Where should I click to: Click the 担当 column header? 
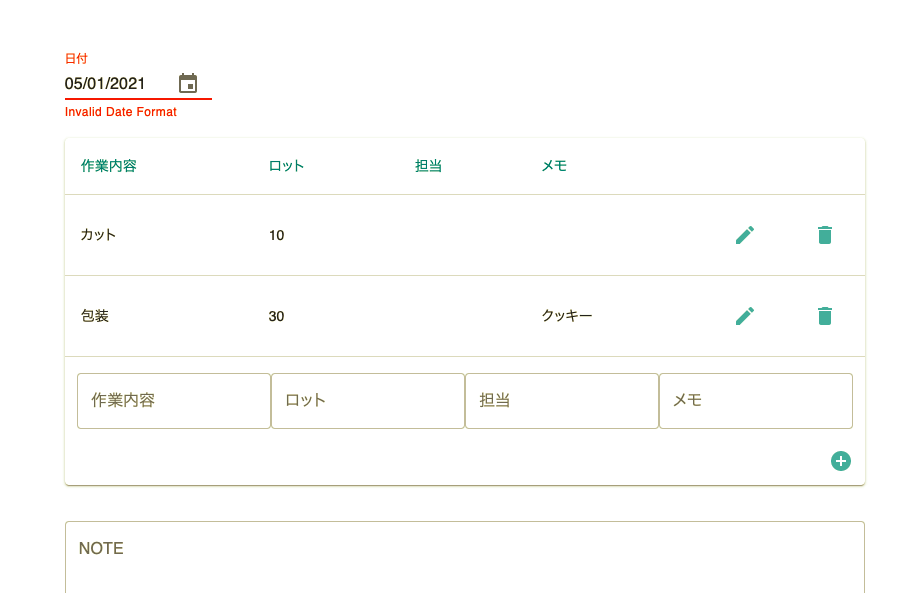click(x=428, y=166)
